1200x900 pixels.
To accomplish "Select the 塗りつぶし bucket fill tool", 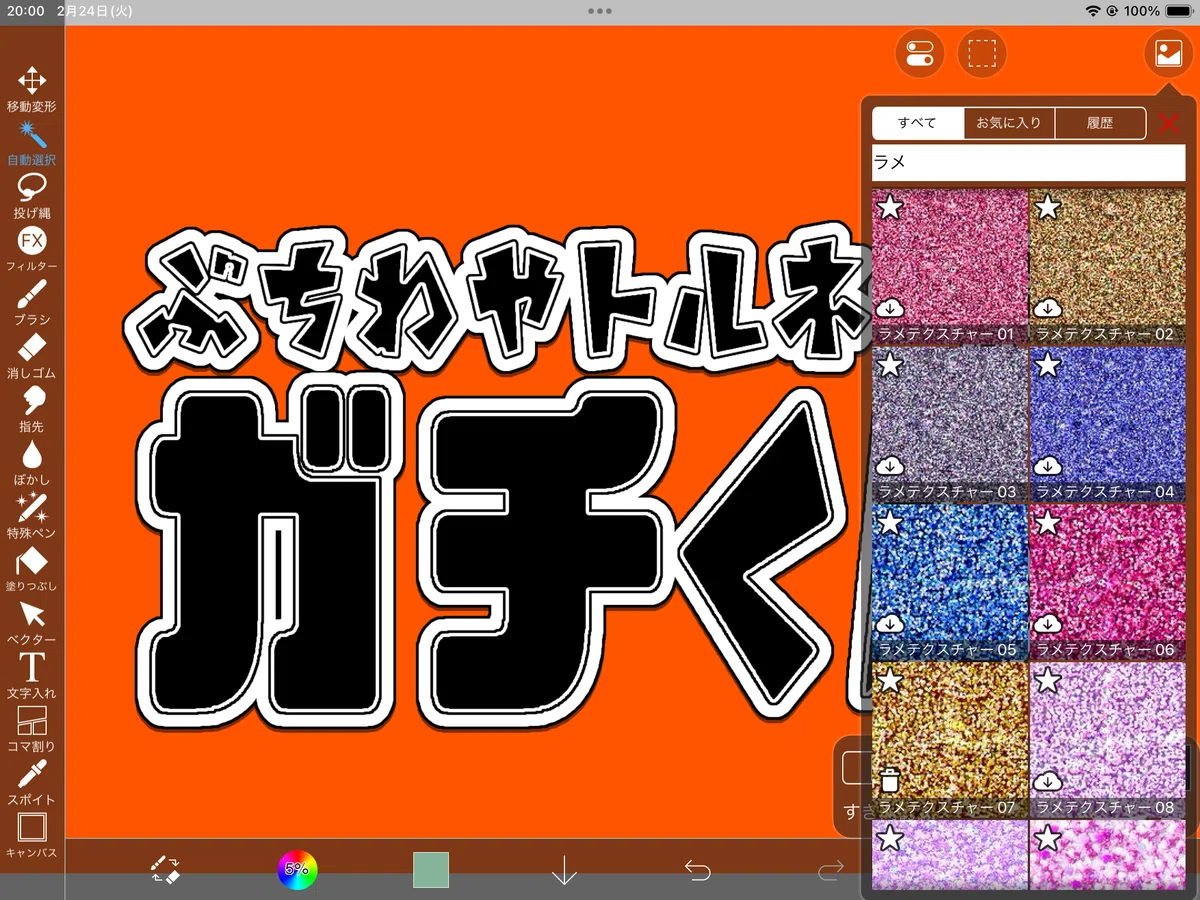I will pyautogui.click(x=32, y=569).
